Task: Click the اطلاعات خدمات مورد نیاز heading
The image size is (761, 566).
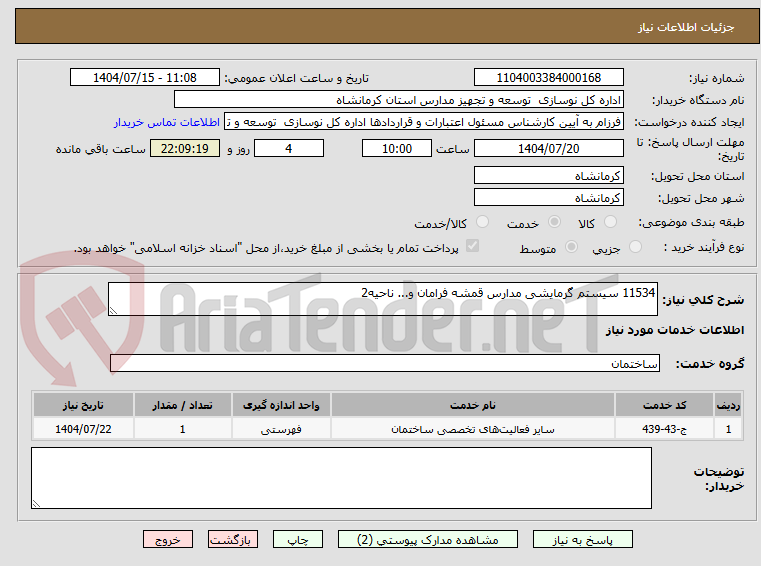Action: (675, 330)
